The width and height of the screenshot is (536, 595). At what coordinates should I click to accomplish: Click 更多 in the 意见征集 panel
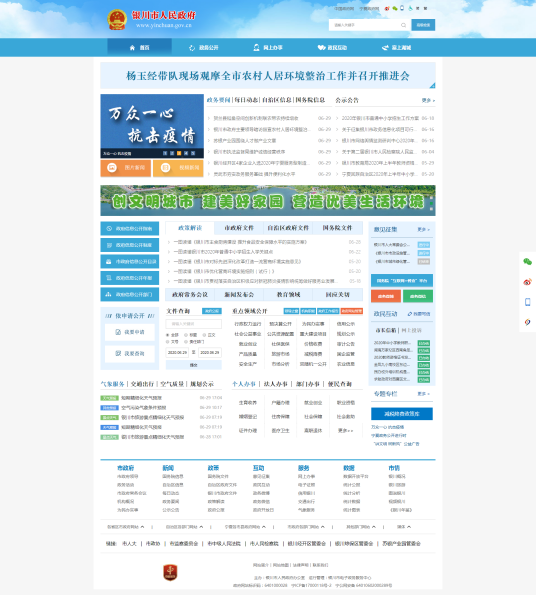(424, 230)
